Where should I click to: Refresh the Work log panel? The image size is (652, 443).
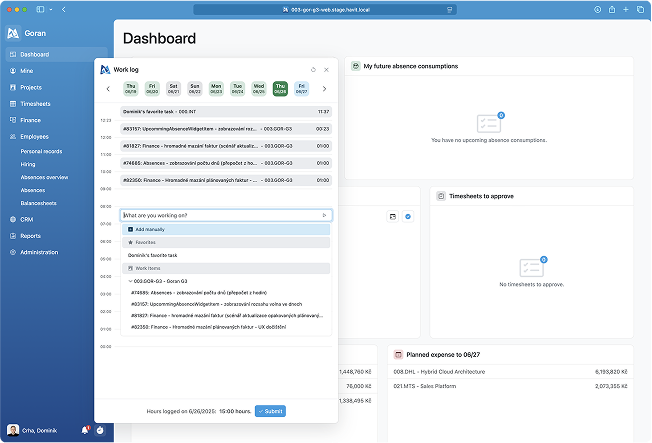313,70
